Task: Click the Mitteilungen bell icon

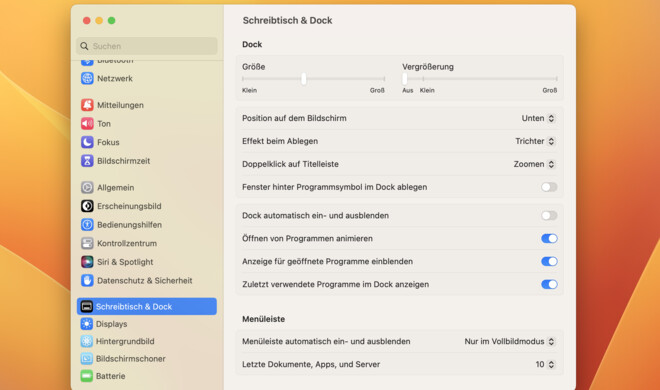Action: tap(87, 105)
